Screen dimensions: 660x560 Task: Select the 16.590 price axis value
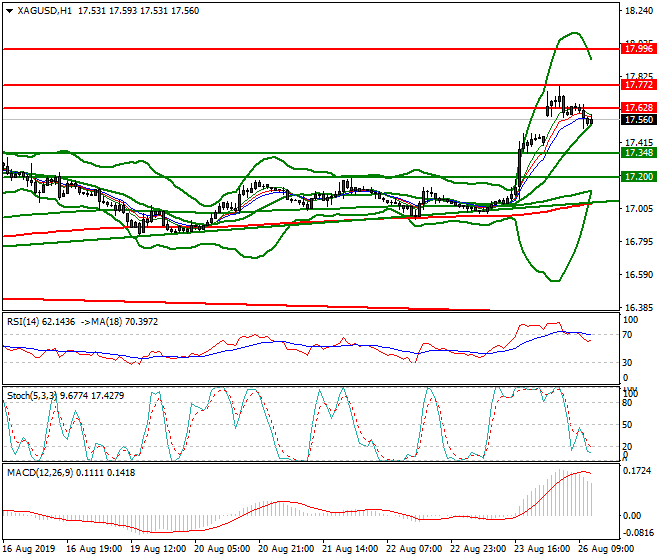click(x=639, y=275)
